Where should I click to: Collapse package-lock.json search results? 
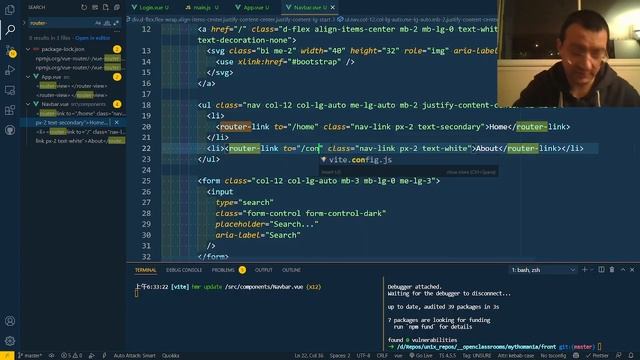pyautogui.click(x=28, y=49)
